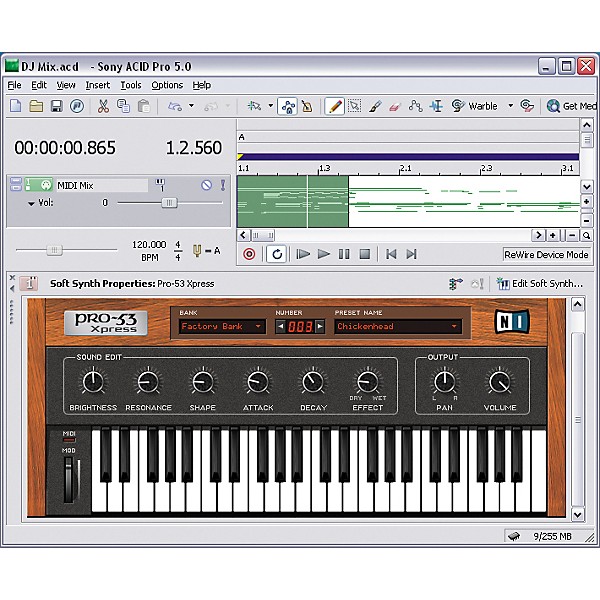Click the timeline horizontal scrollbar thumb

click(263, 235)
